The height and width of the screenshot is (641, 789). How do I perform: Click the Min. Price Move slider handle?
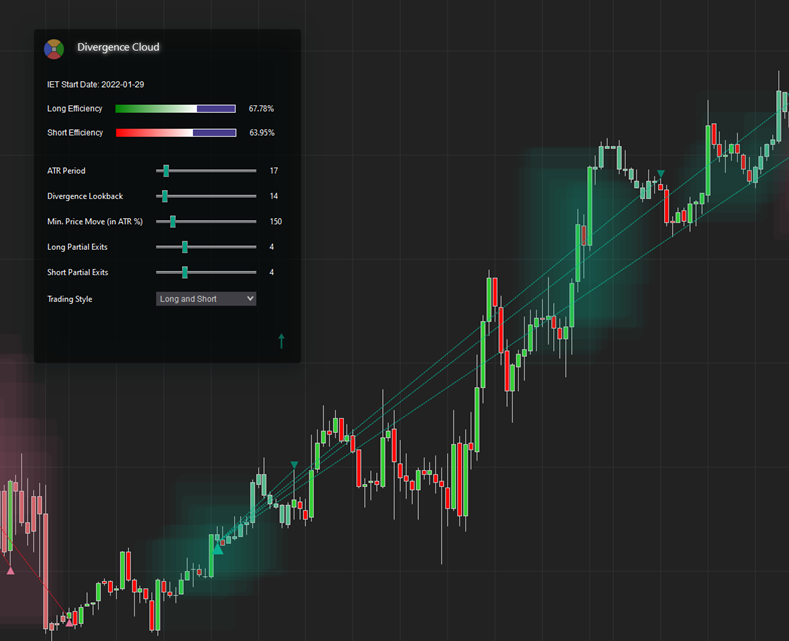coord(173,221)
